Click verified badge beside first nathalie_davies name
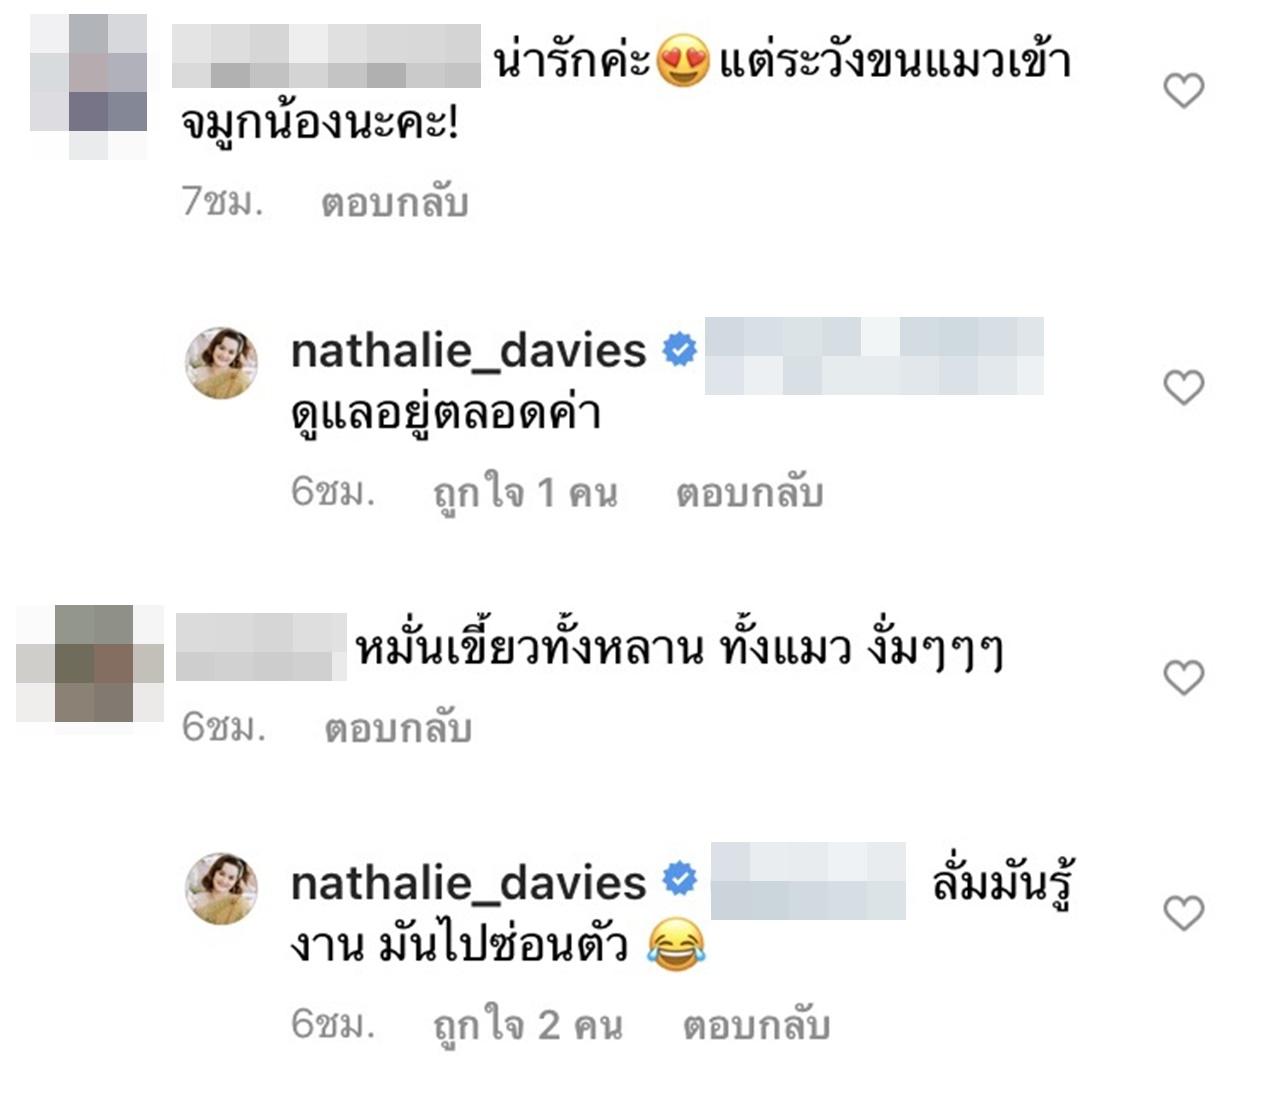This screenshot has width=1280, height=1118. click(680, 351)
